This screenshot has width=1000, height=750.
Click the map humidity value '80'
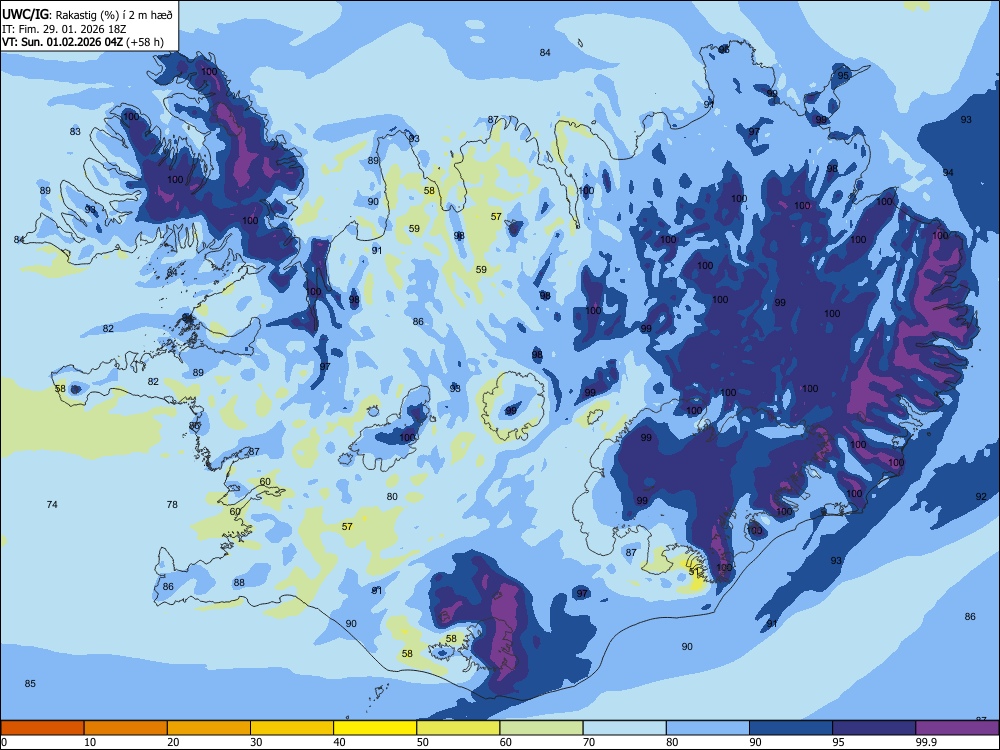point(392,497)
